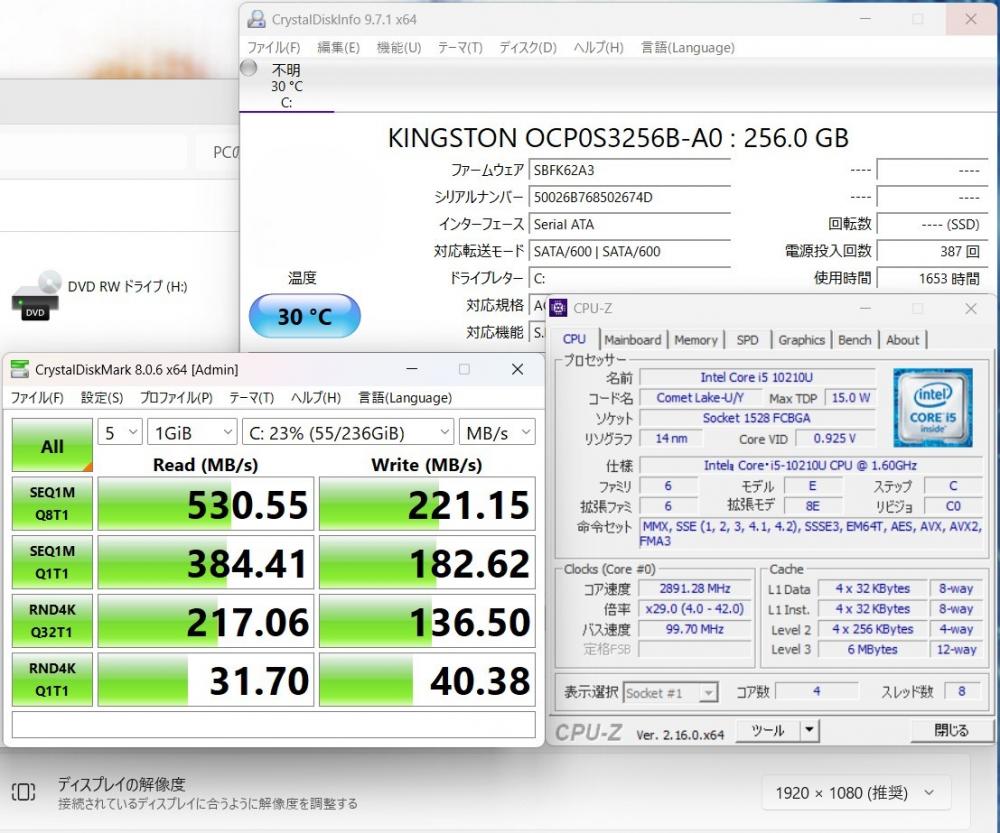Open the test count dropdown showing 5
Screen dimensions: 1000x833
pos(119,433)
